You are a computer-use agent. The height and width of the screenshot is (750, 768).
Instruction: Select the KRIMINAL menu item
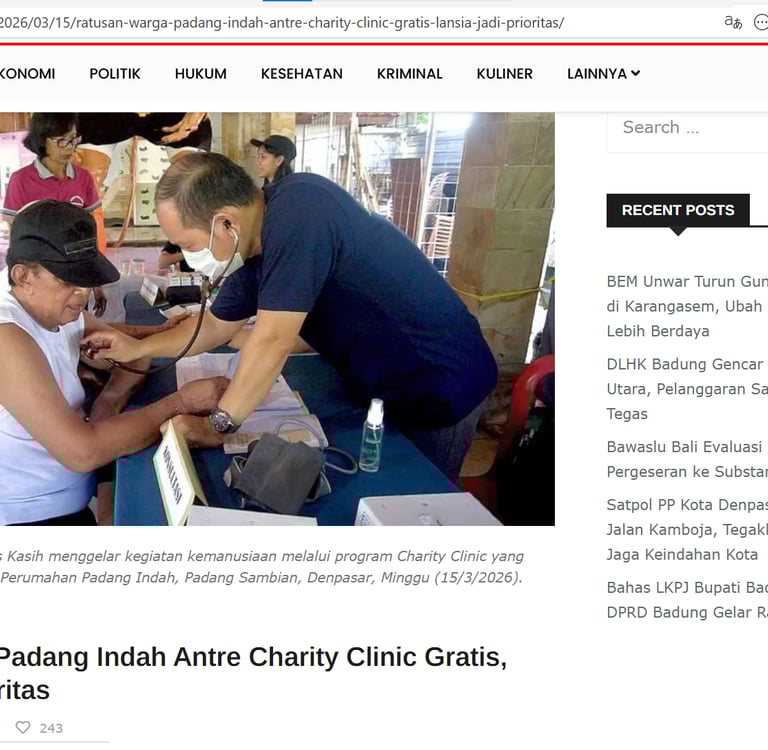click(x=409, y=73)
